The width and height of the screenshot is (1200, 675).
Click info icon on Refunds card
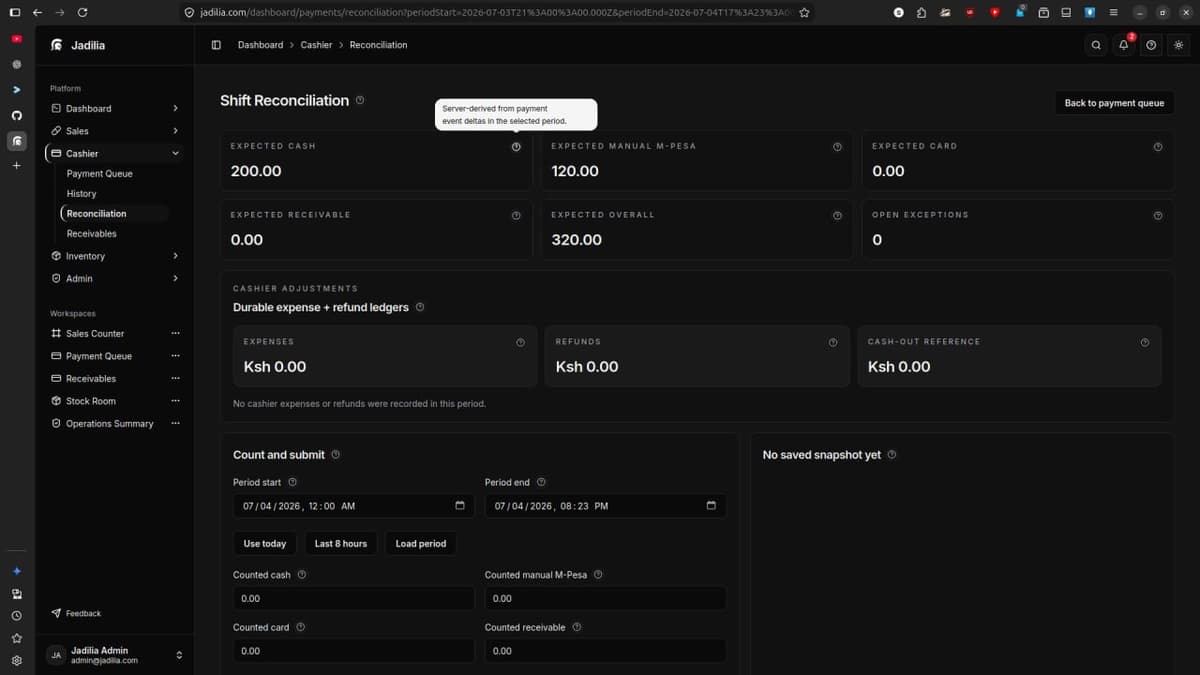833,342
